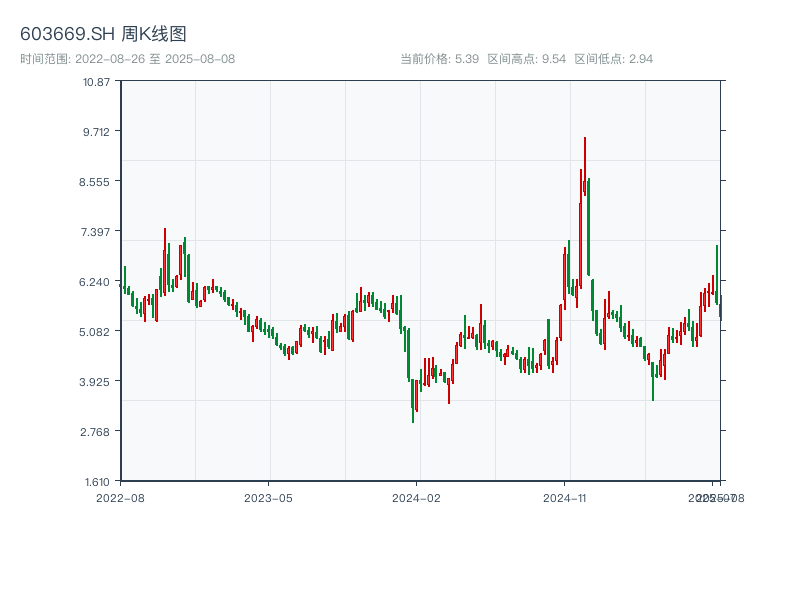
Task: Click the 2.768 price axis label
Action: [97, 431]
